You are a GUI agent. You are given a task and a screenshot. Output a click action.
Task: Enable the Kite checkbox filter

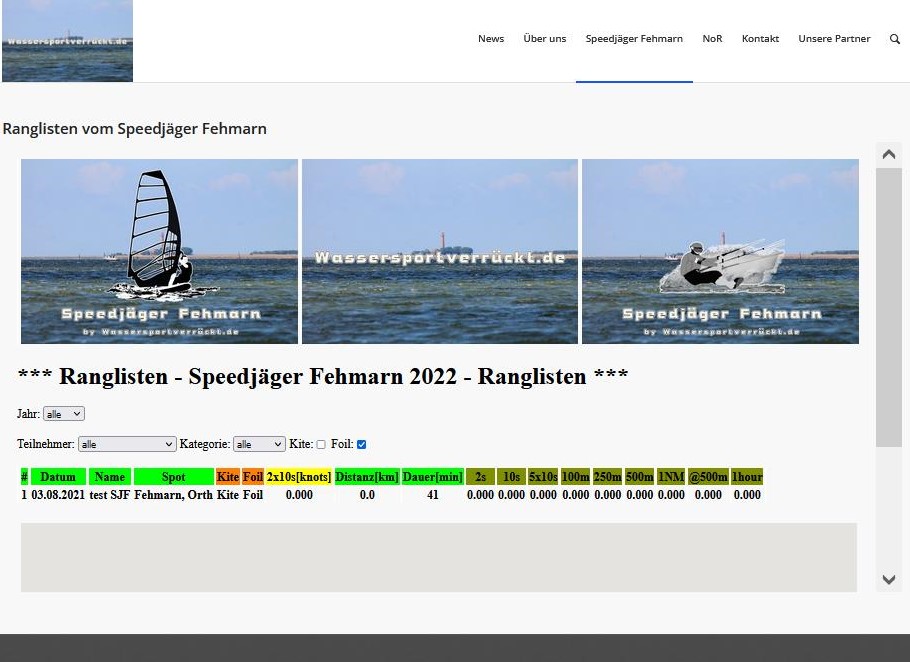click(x=321, y=445)
